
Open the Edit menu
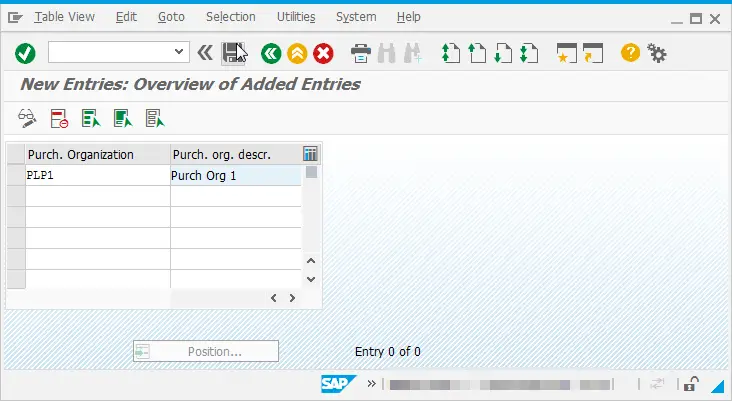126,17
